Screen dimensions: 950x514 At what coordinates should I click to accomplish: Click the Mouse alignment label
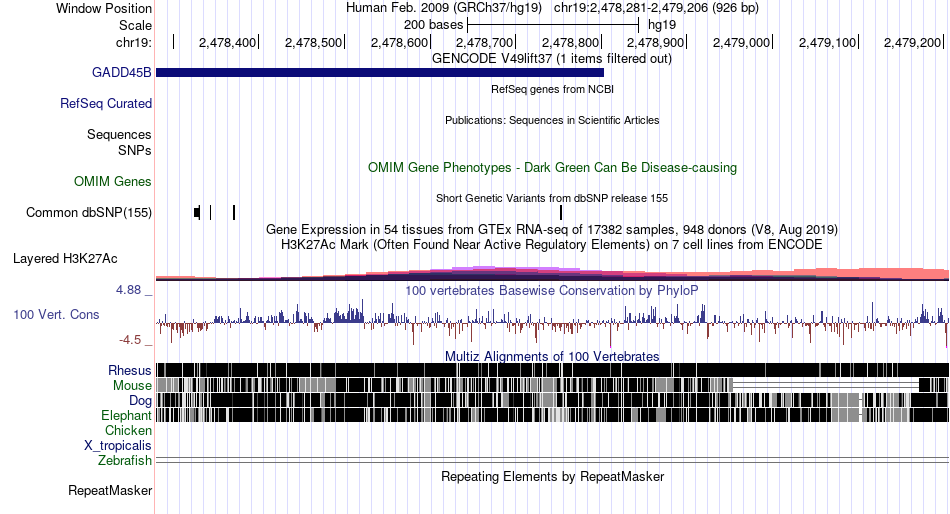(x=132, y=386)
